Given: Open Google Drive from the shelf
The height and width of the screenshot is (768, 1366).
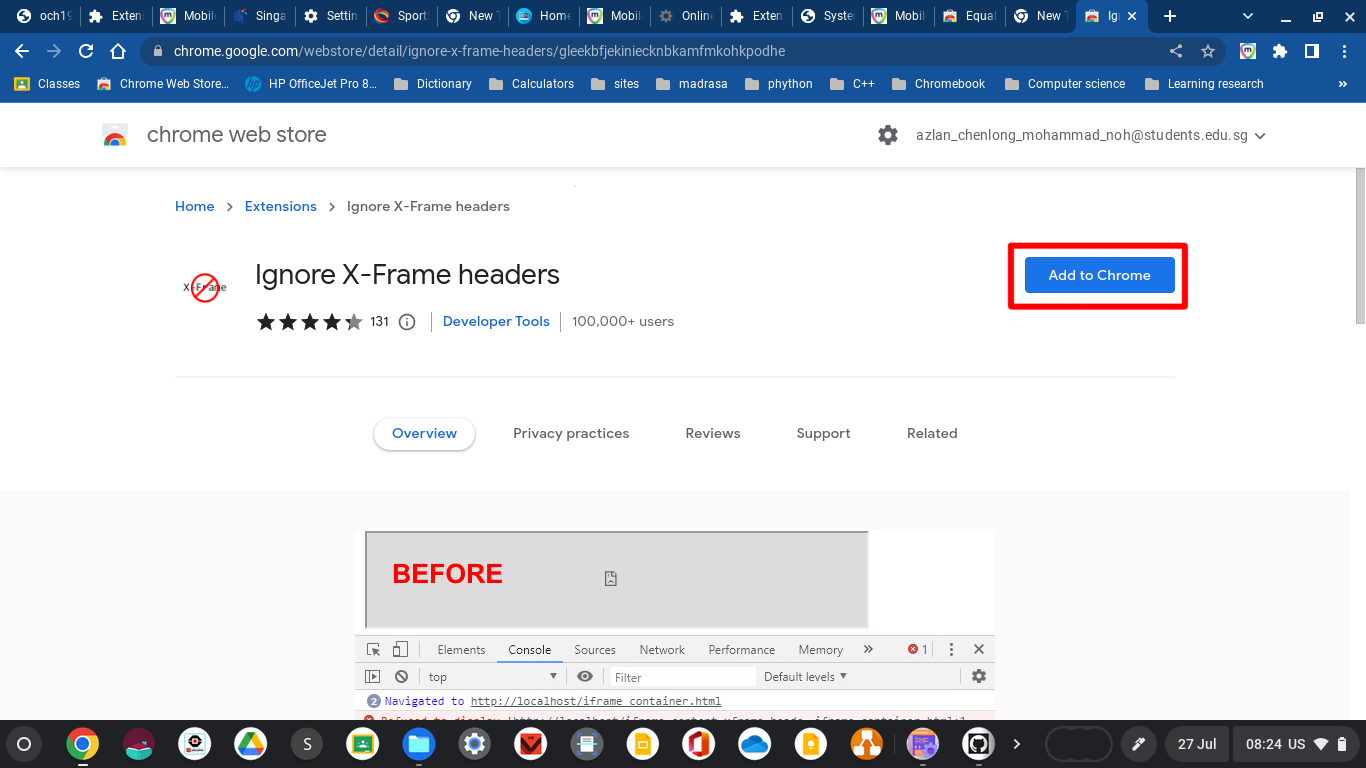Looking at the screenshot, I should pyautogui.click(x=250, y=744).
